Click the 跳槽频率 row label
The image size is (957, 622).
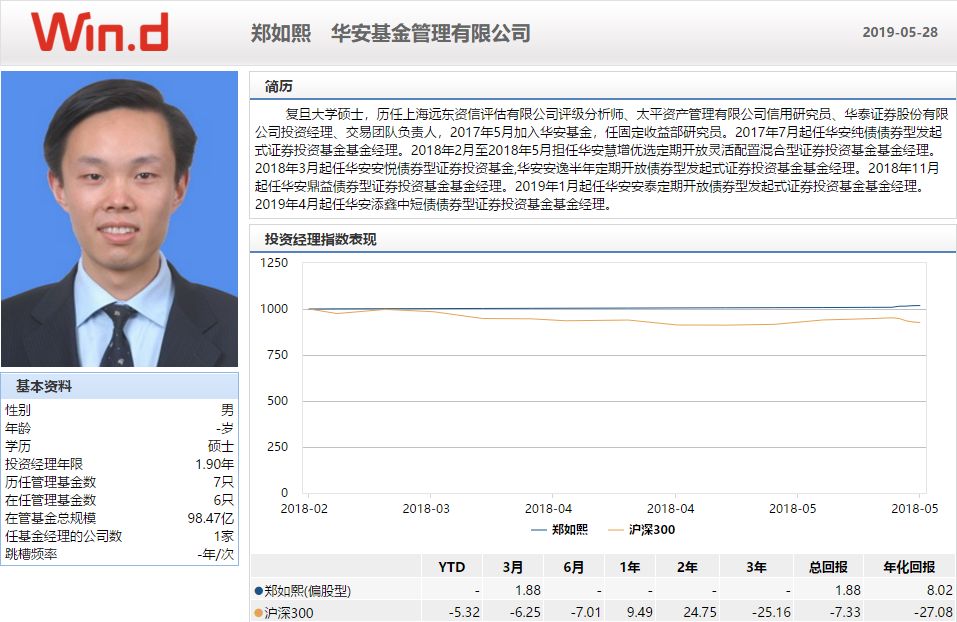pos(31,554)
